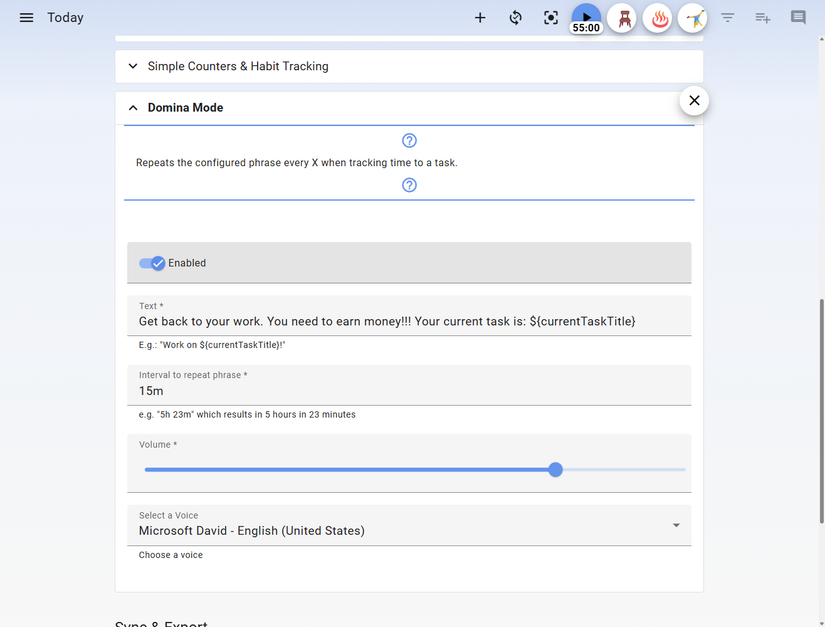Open the hamburger navigation menu
Image resolution: width=825 pixels, height=627 pixels.
point(26,16)
